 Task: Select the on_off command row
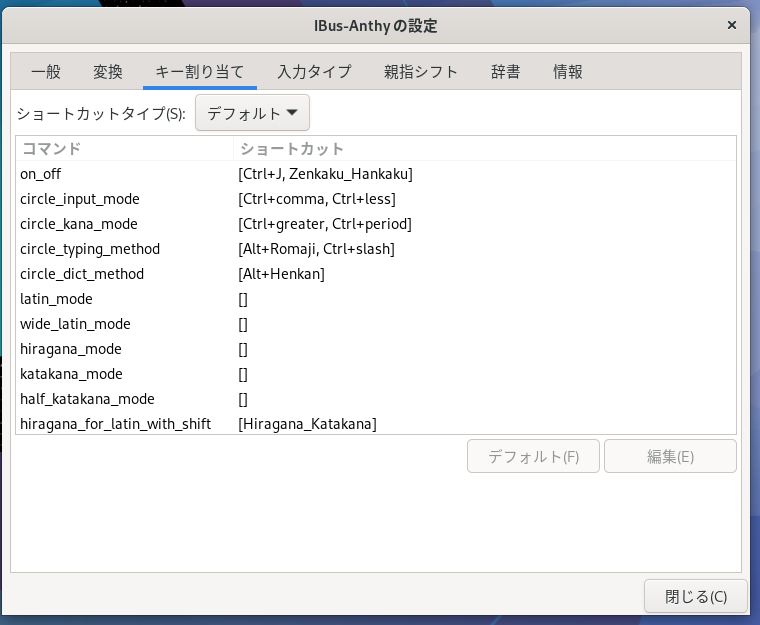point(376,174)
